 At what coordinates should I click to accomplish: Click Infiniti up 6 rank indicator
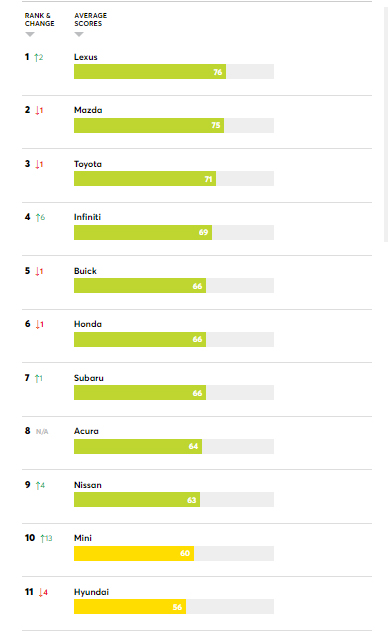point(40,217)
